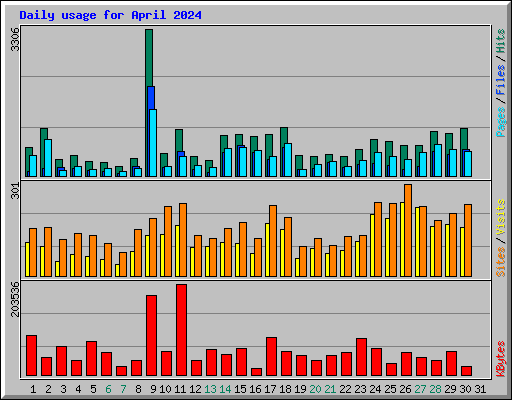This screenshot has width=512, height=400.
Task: Click green weekend day label 20
Action: pos(315,389)
